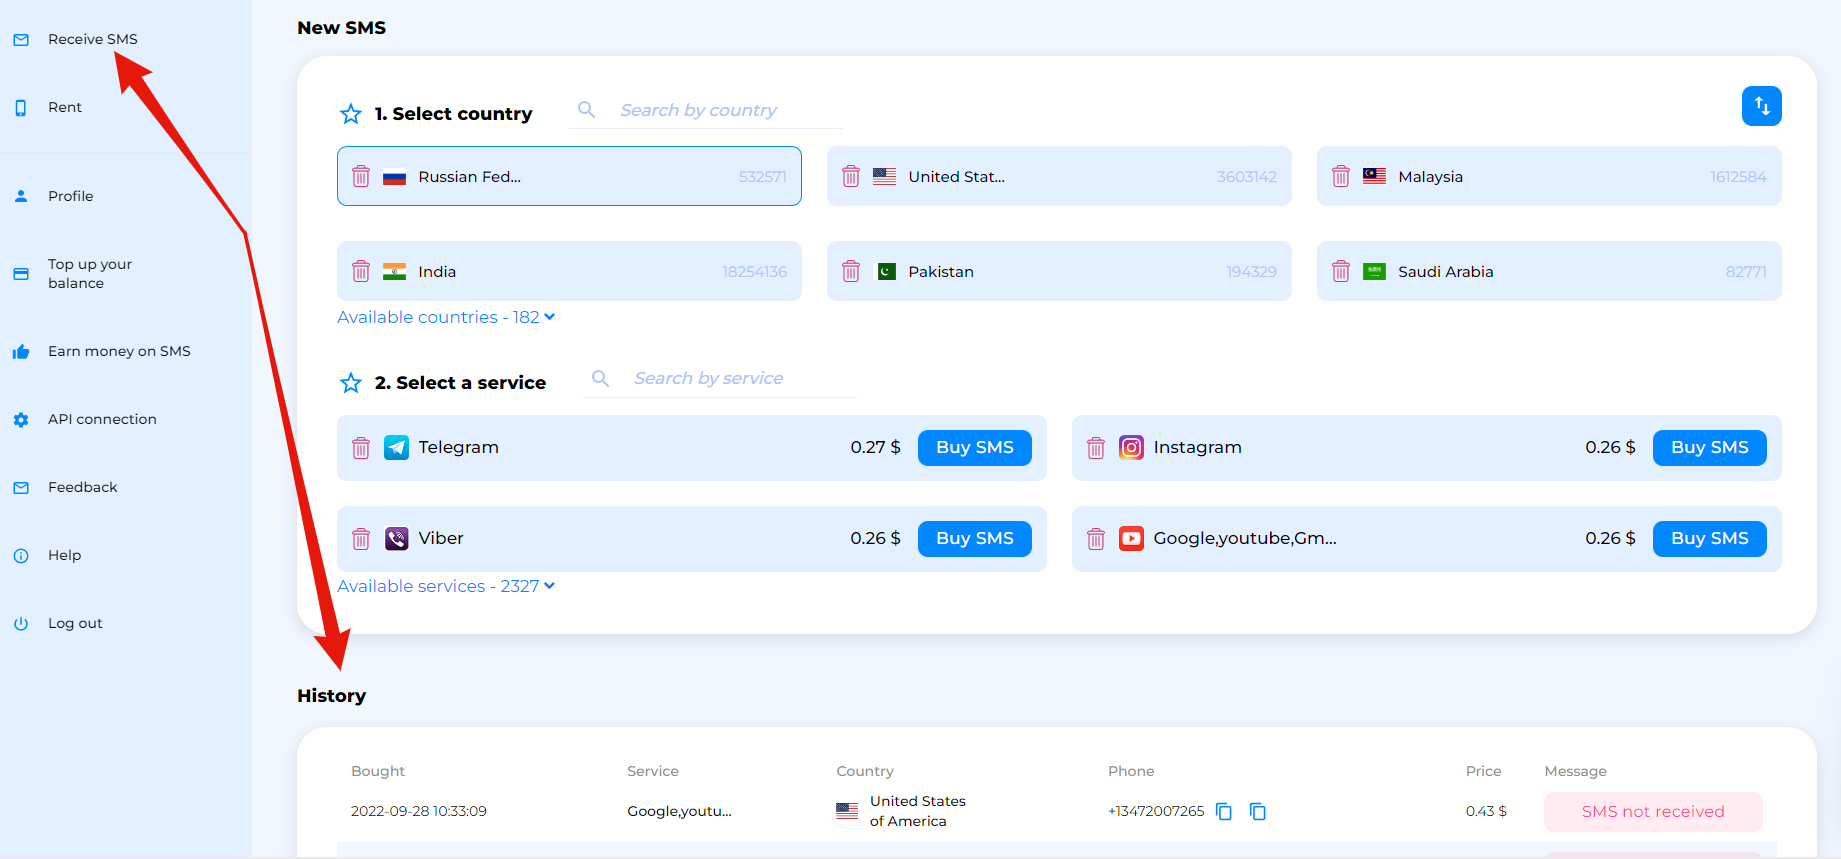Click the Log out power icon

[21, 624]
